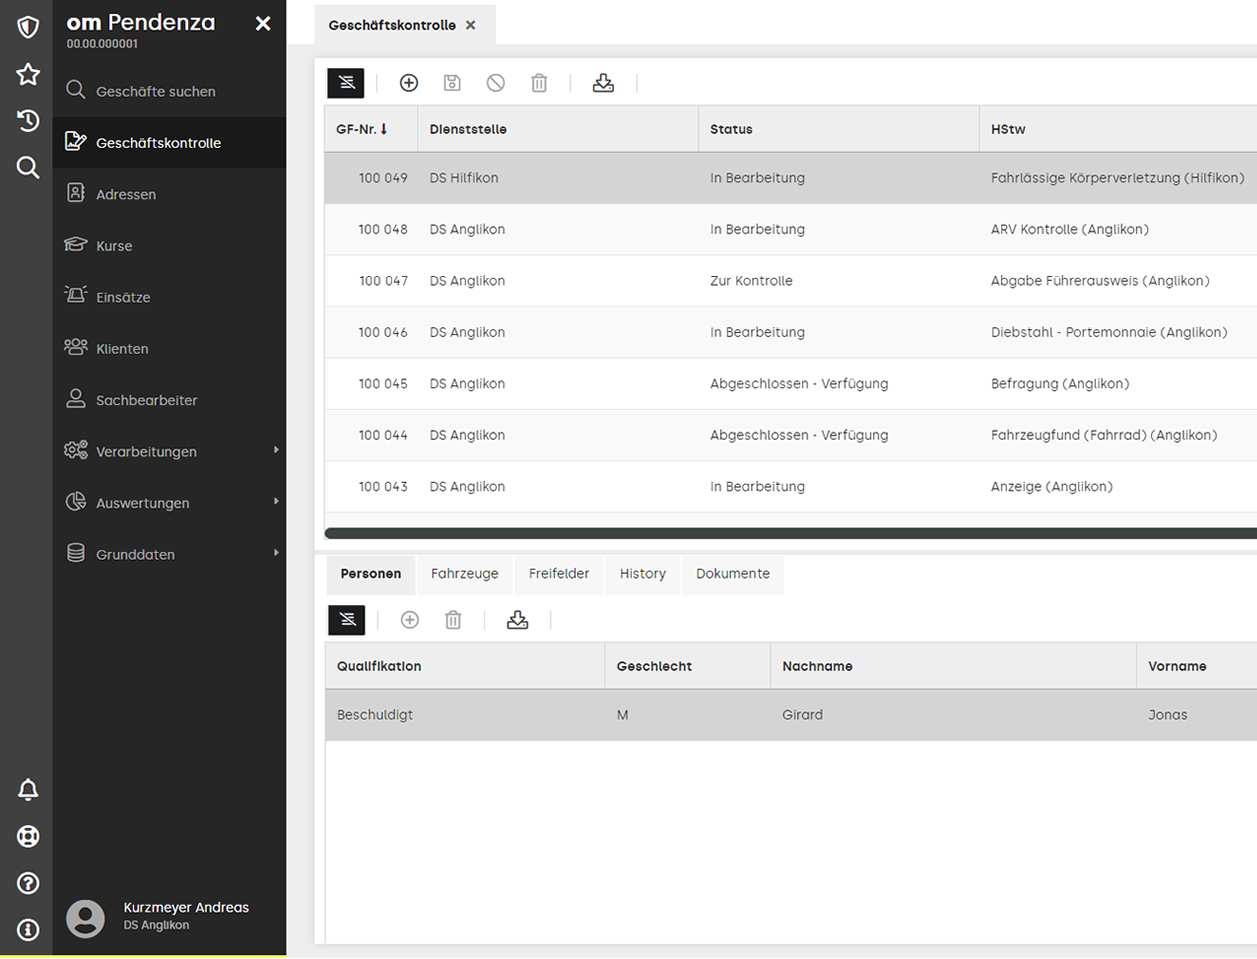
Task: Go to Geschäfte suchen in the sidebar
Action: pos(155,91)
